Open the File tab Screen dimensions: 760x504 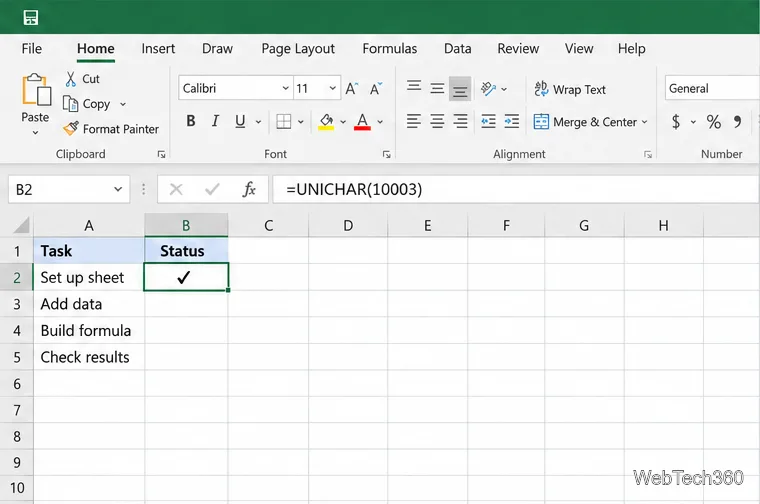tap(32, 48)
